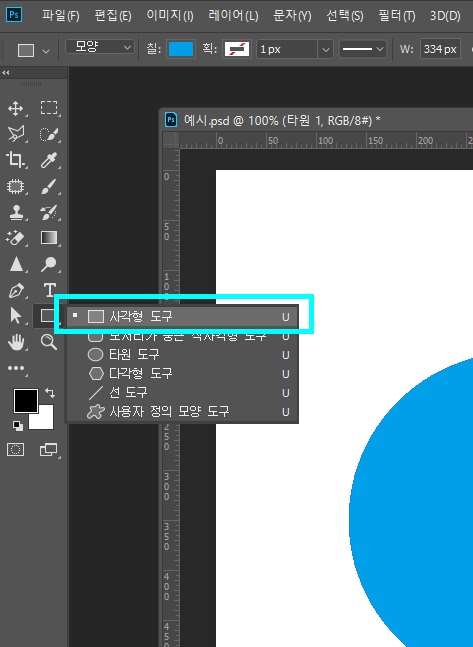This screenshot has height=647, width=473.
Task: Select the Path Selection arrow tool
Action: pyautogui.click(x=16, y=316)
